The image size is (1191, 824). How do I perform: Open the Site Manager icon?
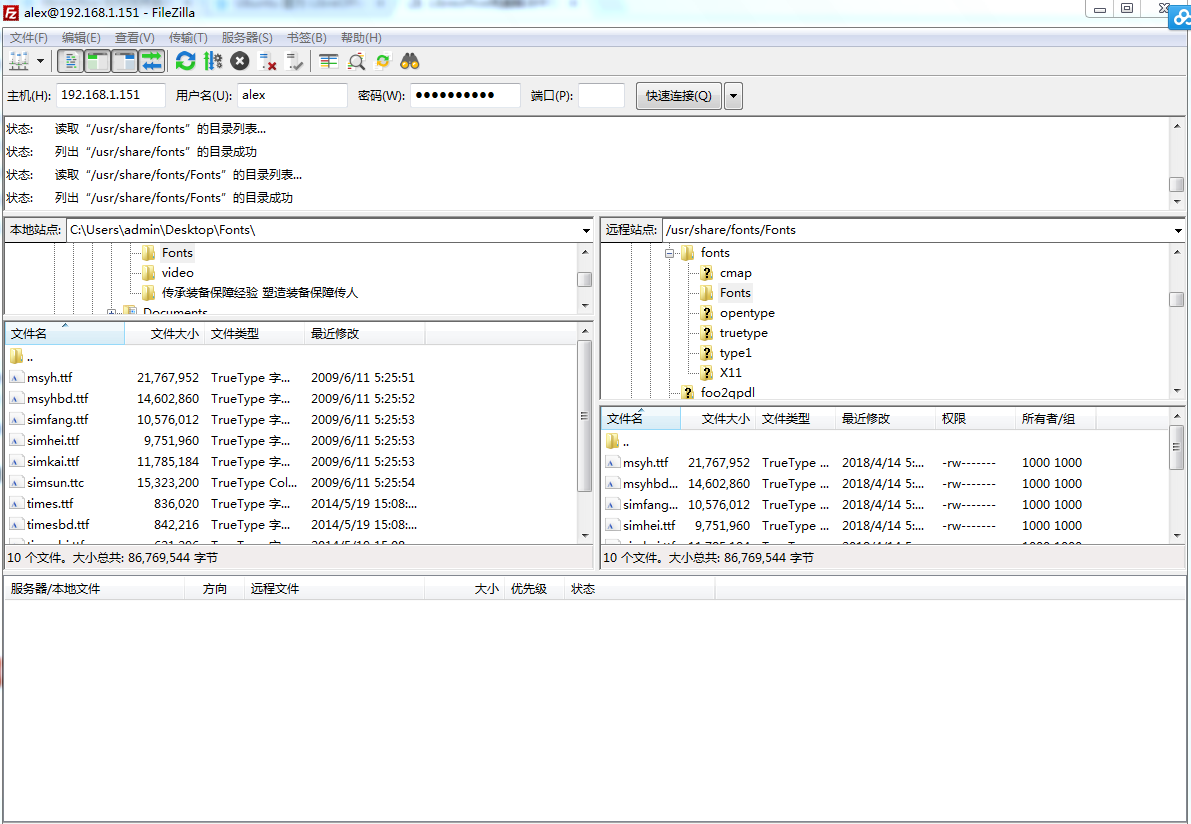[x=18, y=62]
